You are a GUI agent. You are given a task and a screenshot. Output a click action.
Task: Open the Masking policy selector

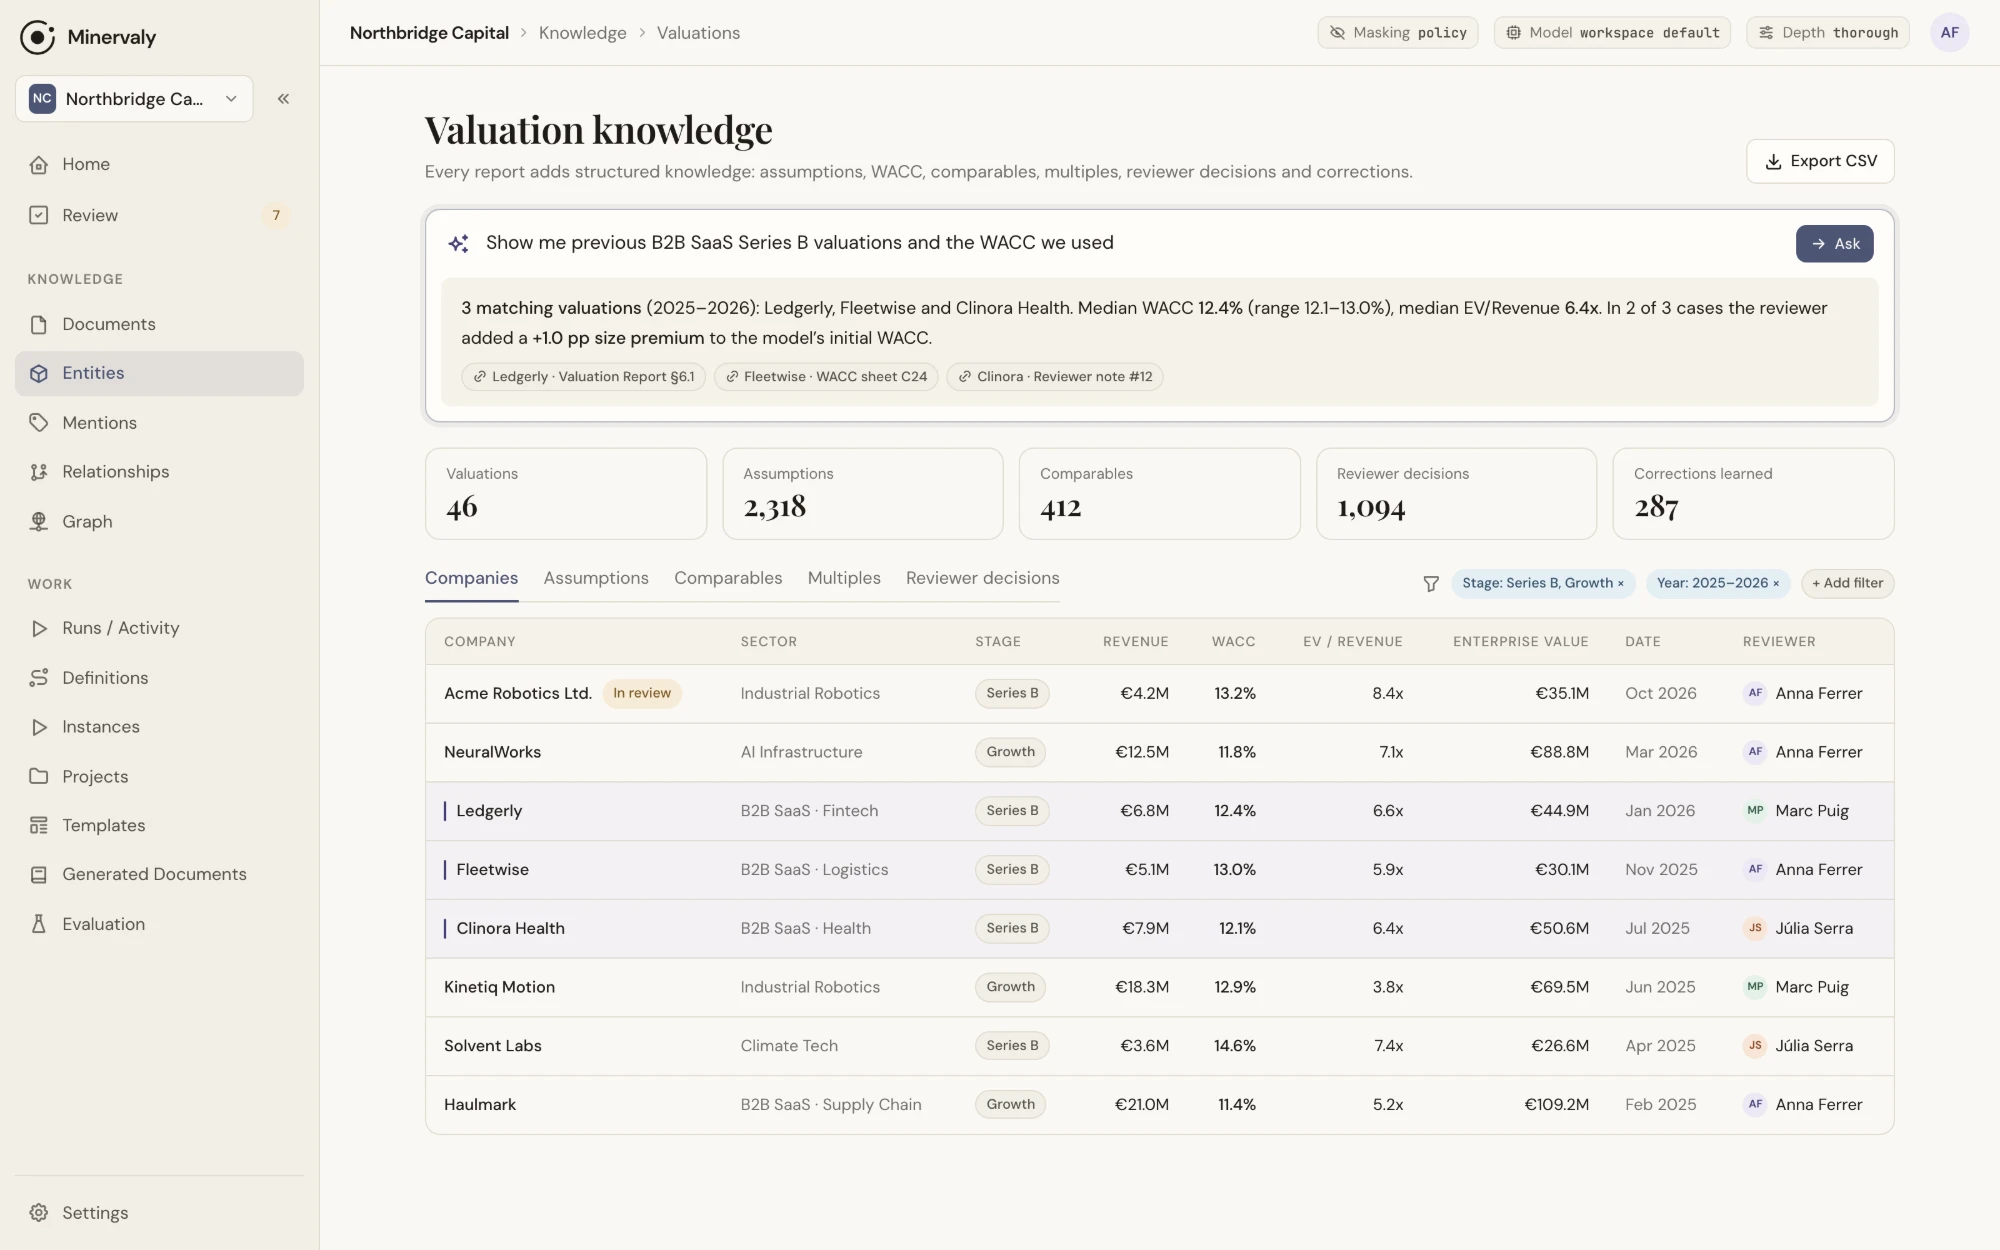coord(1397,33)
